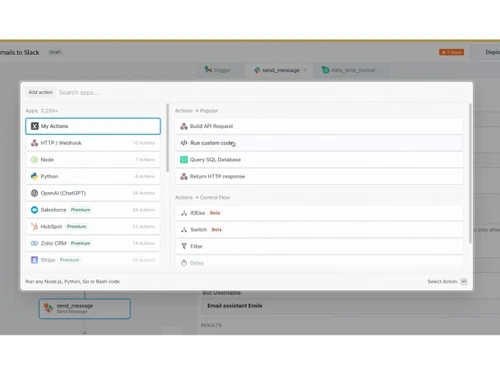Click the My Actions X icon
Image resolution: width=500 pixels, height=375 pixels.
click(35, 126)
